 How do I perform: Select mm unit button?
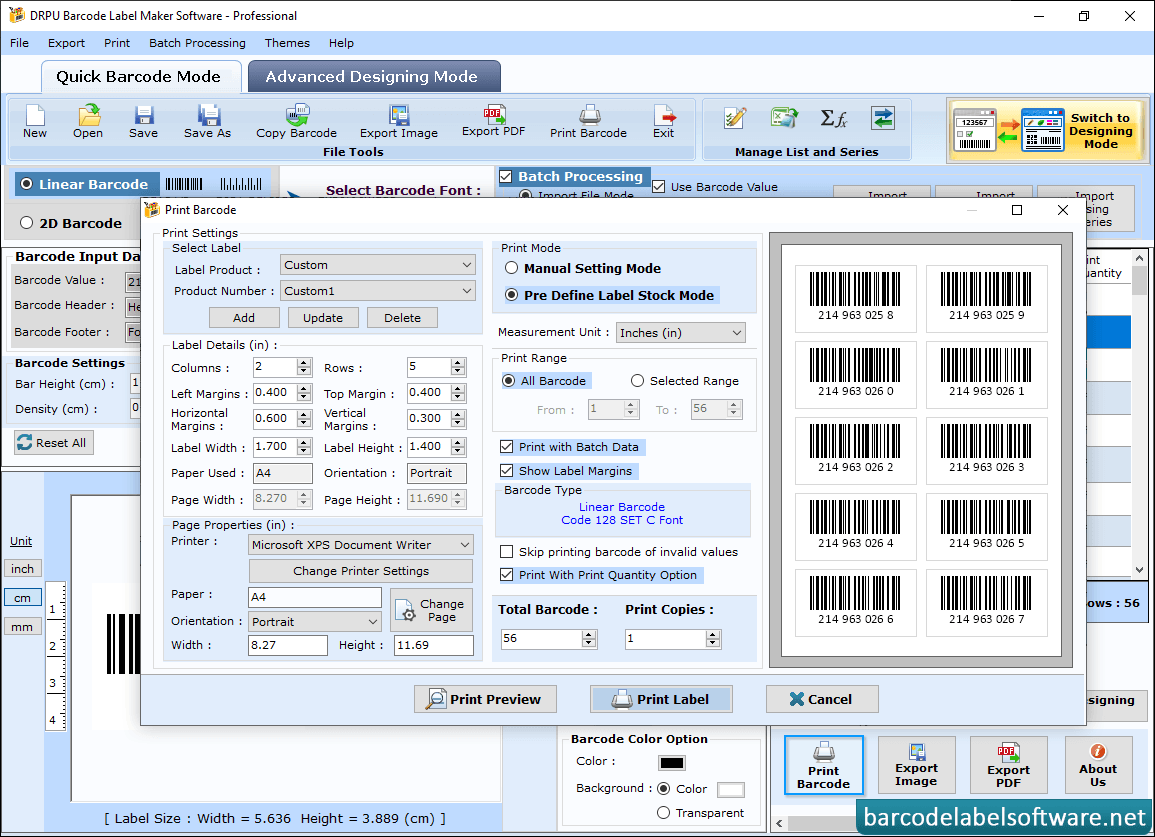coord(22,627)
